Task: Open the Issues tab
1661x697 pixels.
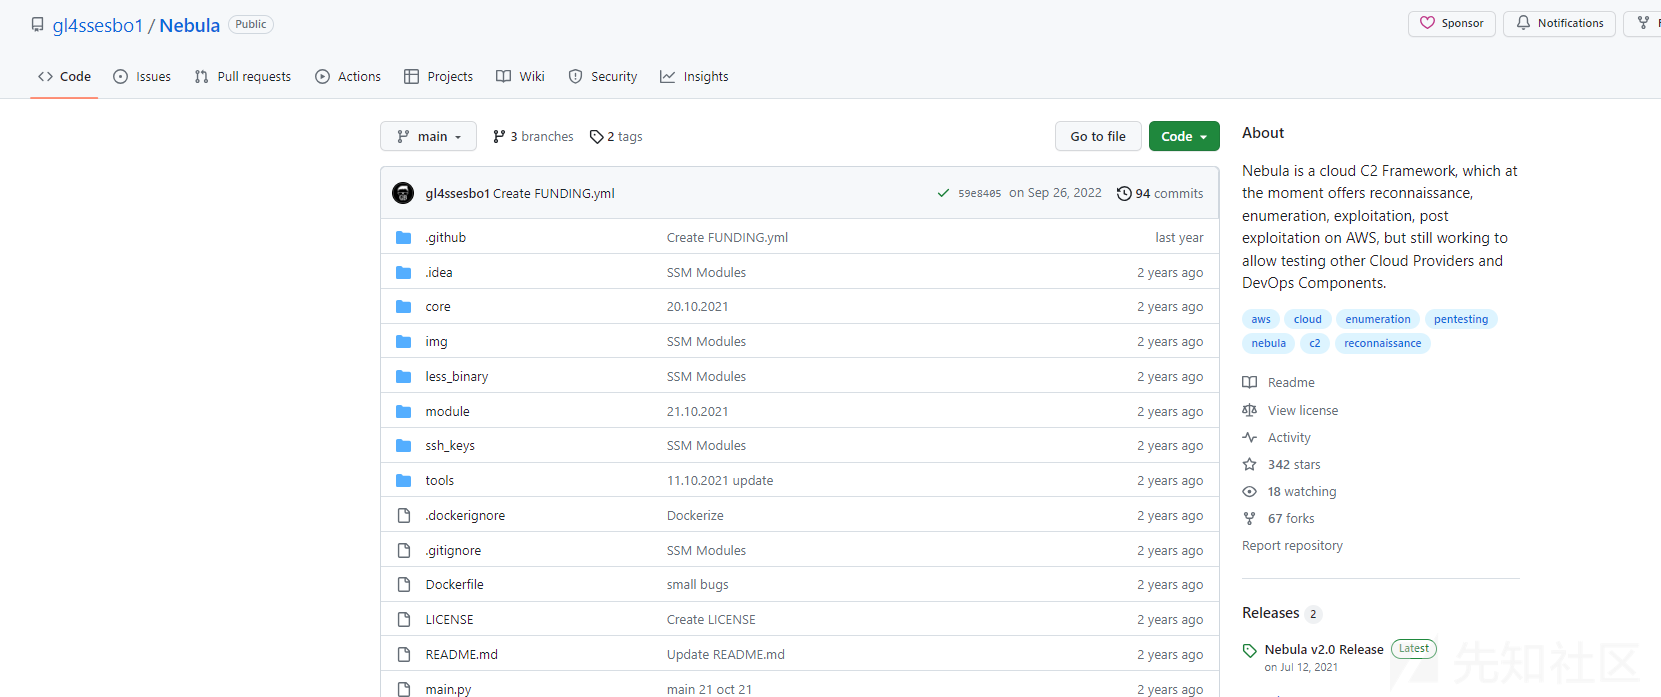Action: [x=142, y=76]
